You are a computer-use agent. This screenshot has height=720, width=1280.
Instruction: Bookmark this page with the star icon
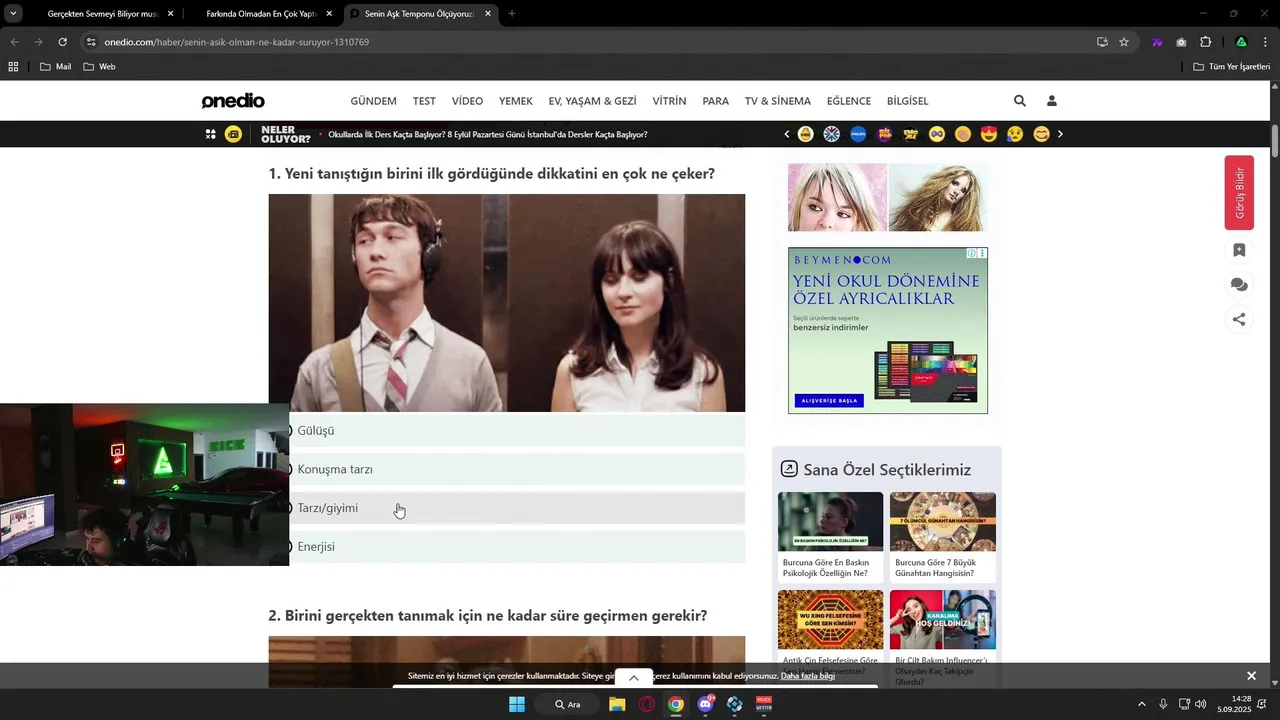1124,42
